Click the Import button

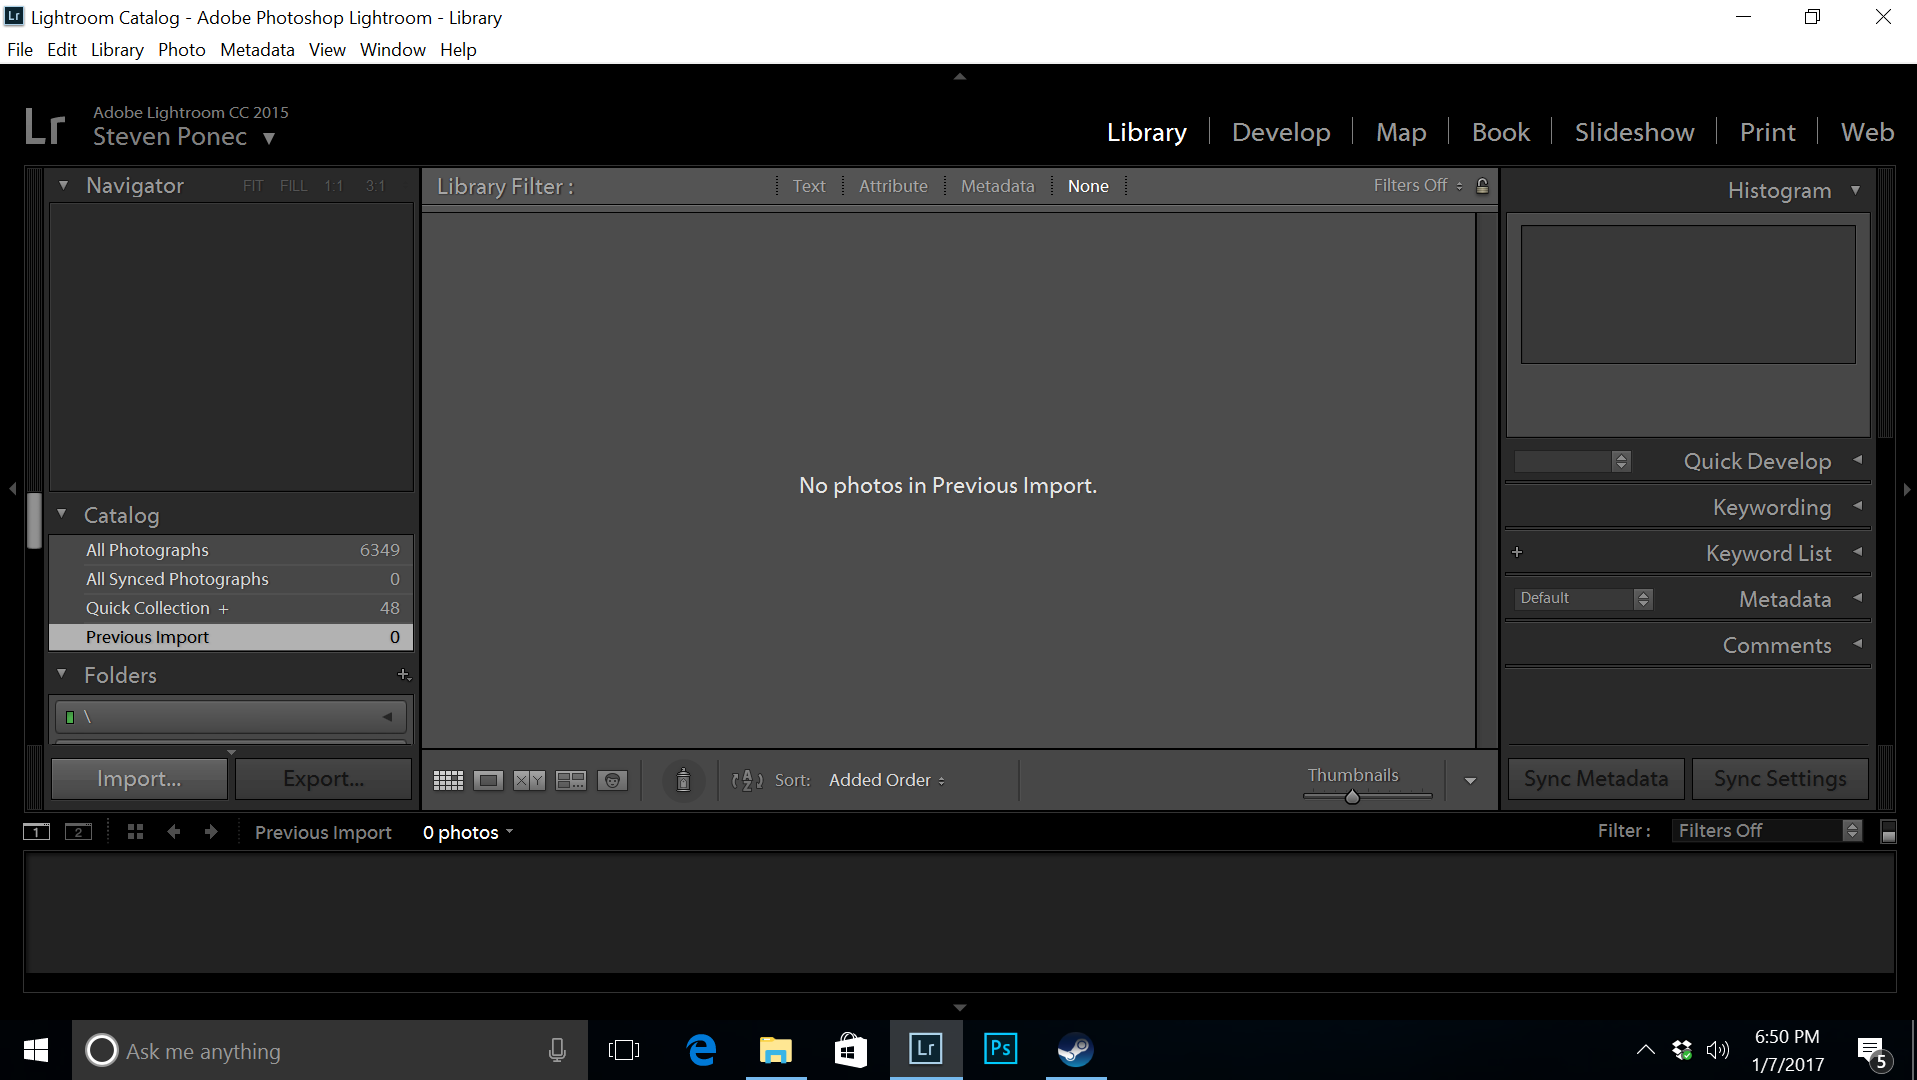click(139, 779)
